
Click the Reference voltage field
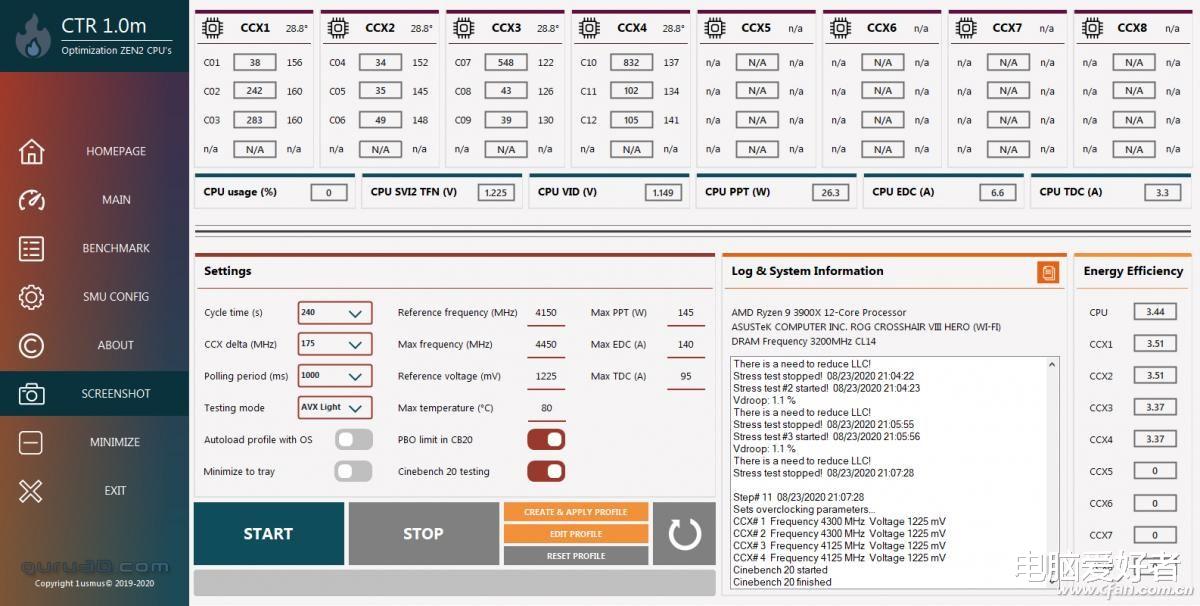coord(546,377)
